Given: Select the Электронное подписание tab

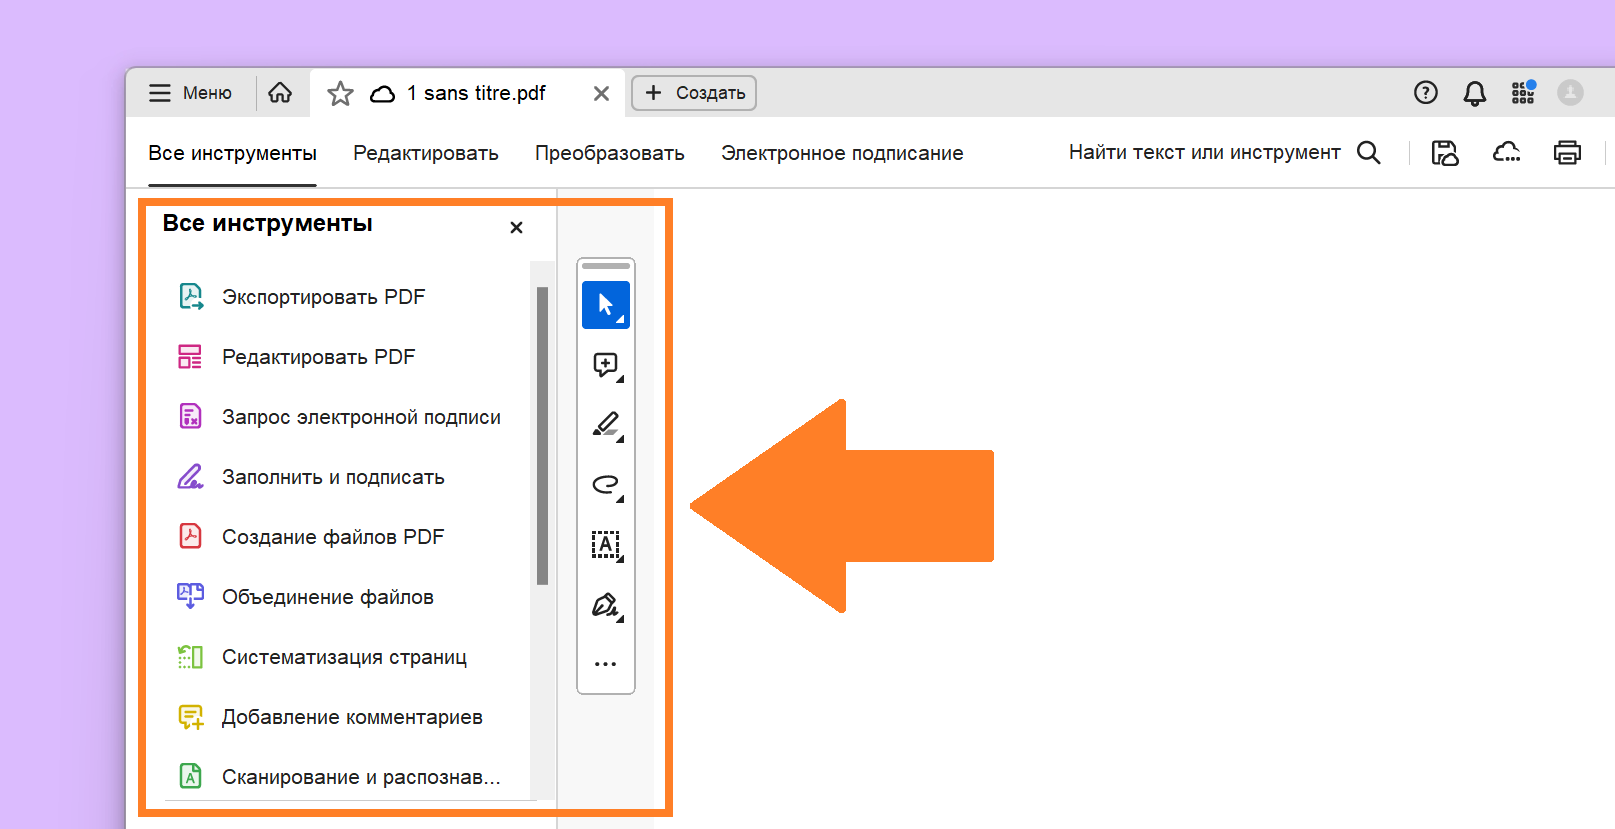Looking at the screenshot, I should (x=842, y=153).
